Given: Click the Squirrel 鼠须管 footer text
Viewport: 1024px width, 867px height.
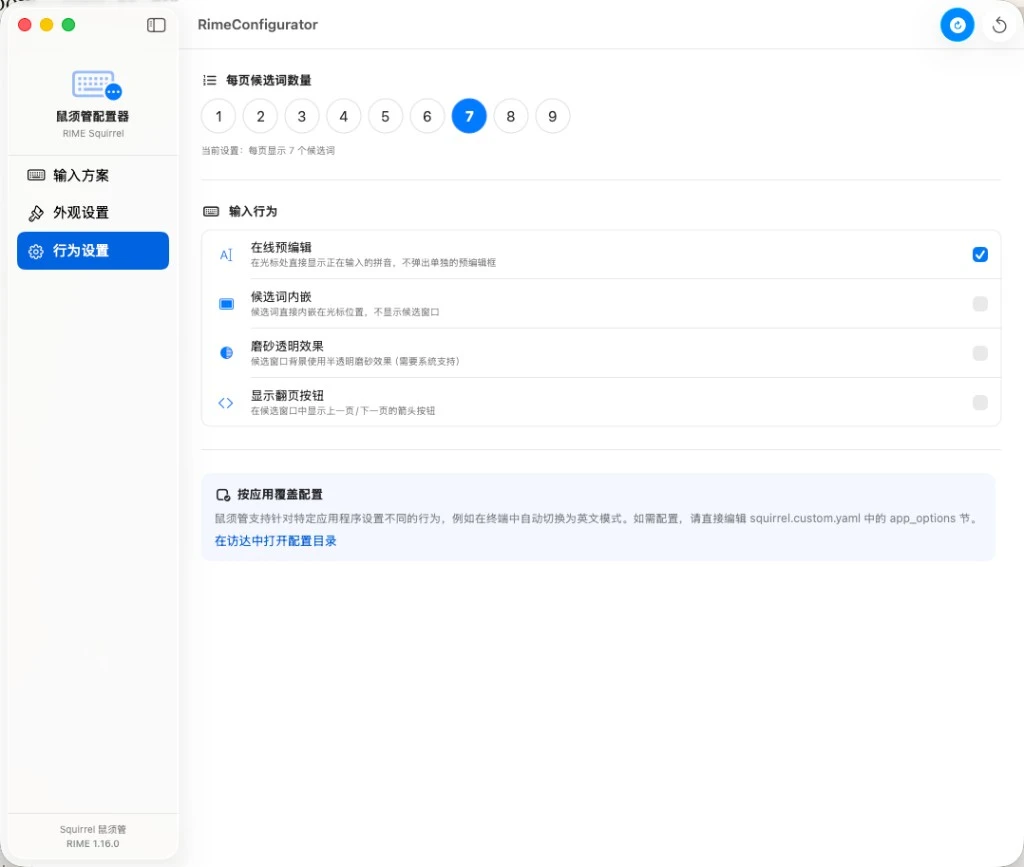Looking at the screenshot, I should click(x=93, y=829).
